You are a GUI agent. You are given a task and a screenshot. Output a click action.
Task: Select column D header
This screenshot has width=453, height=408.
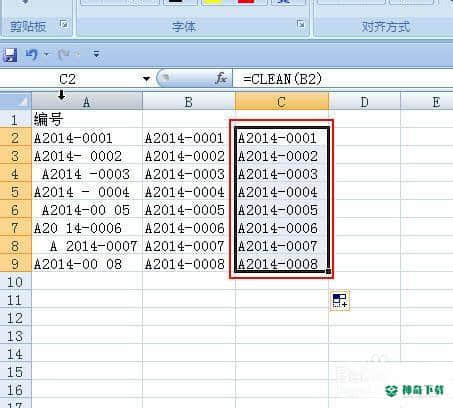click(x=364, y=101)
